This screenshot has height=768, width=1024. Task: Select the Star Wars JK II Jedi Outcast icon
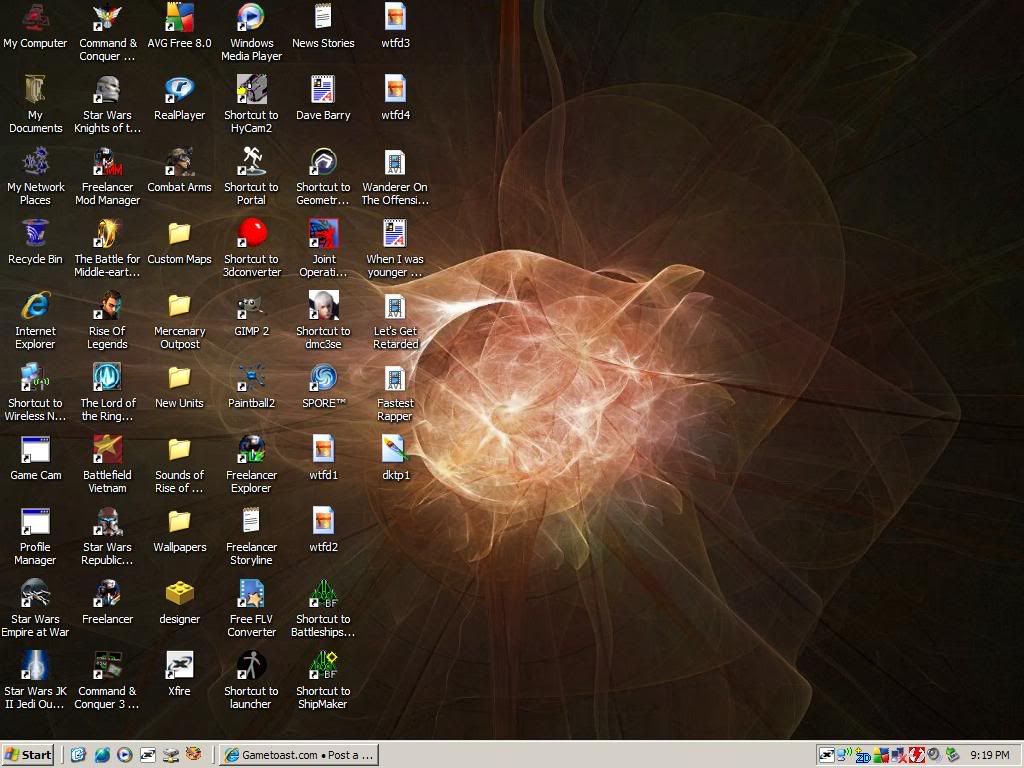[35, 665]
